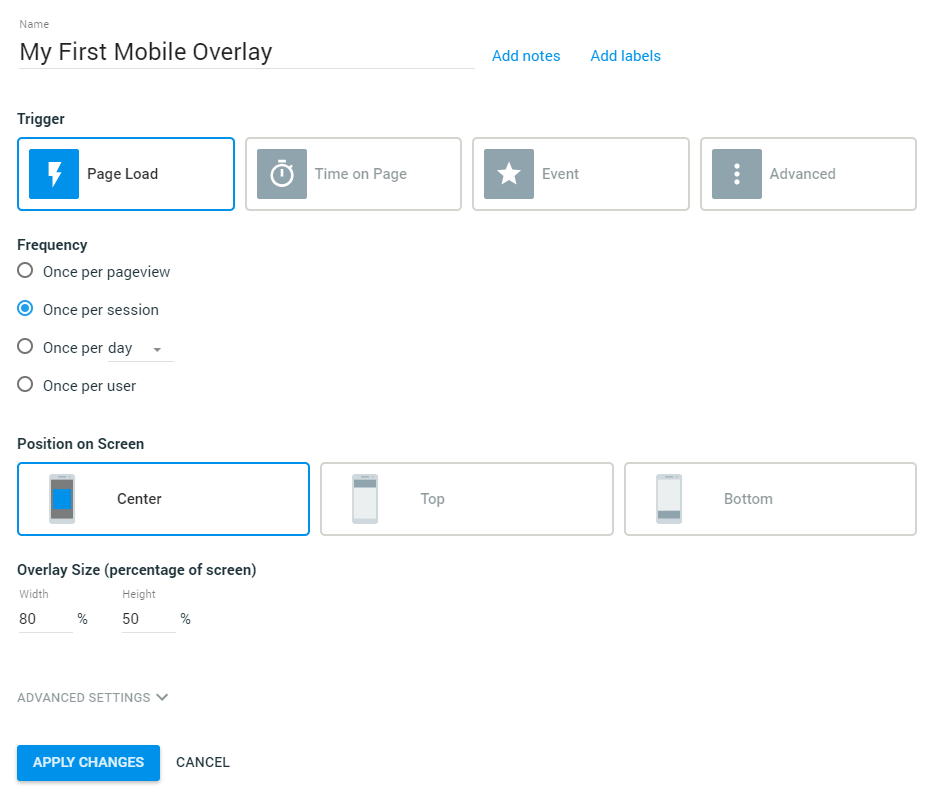934x792 pixels.
Task: Click the Add labels link
Action: point(625,56)
